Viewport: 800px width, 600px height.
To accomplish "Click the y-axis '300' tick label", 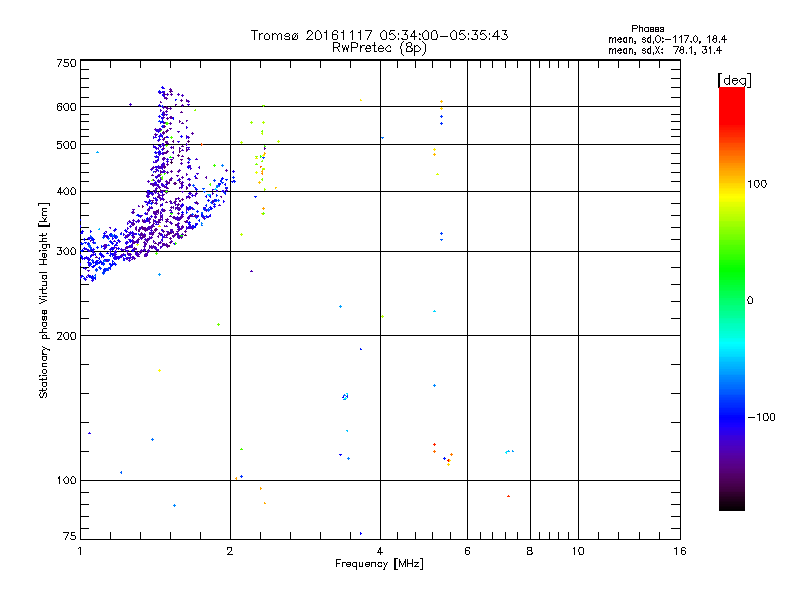I will 67,251.
